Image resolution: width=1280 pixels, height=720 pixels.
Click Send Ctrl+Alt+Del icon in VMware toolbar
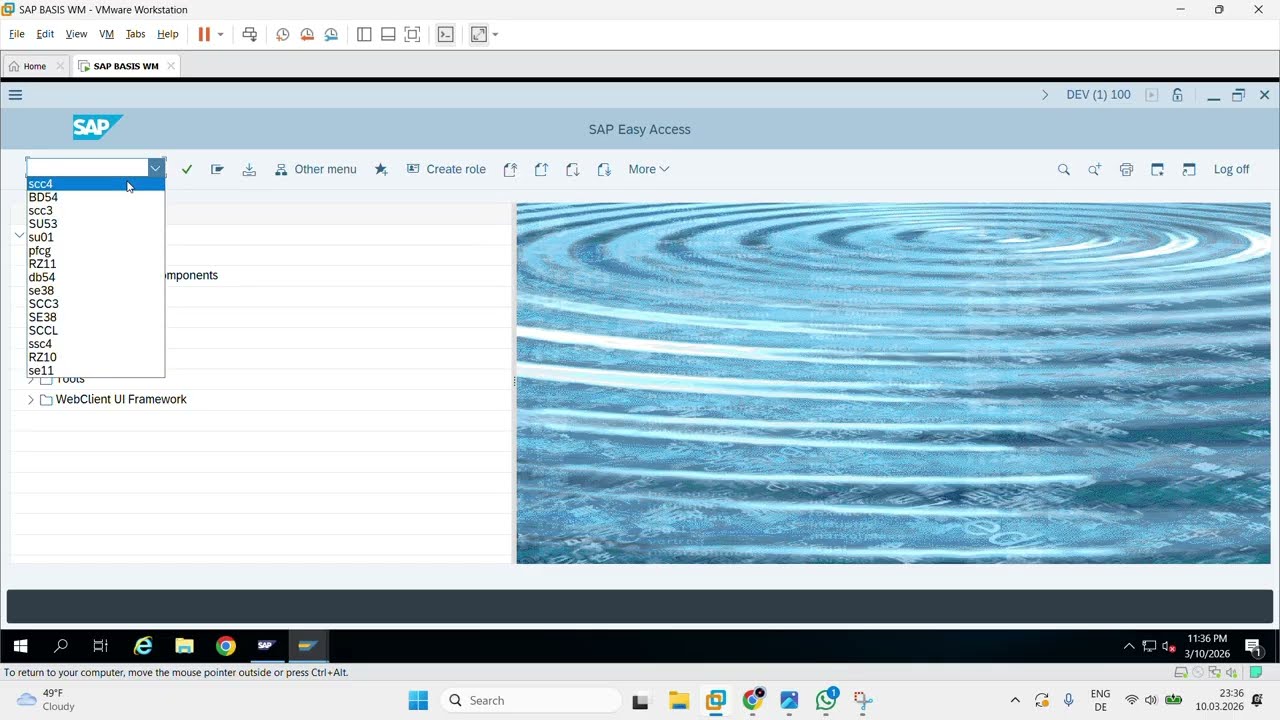250,34
